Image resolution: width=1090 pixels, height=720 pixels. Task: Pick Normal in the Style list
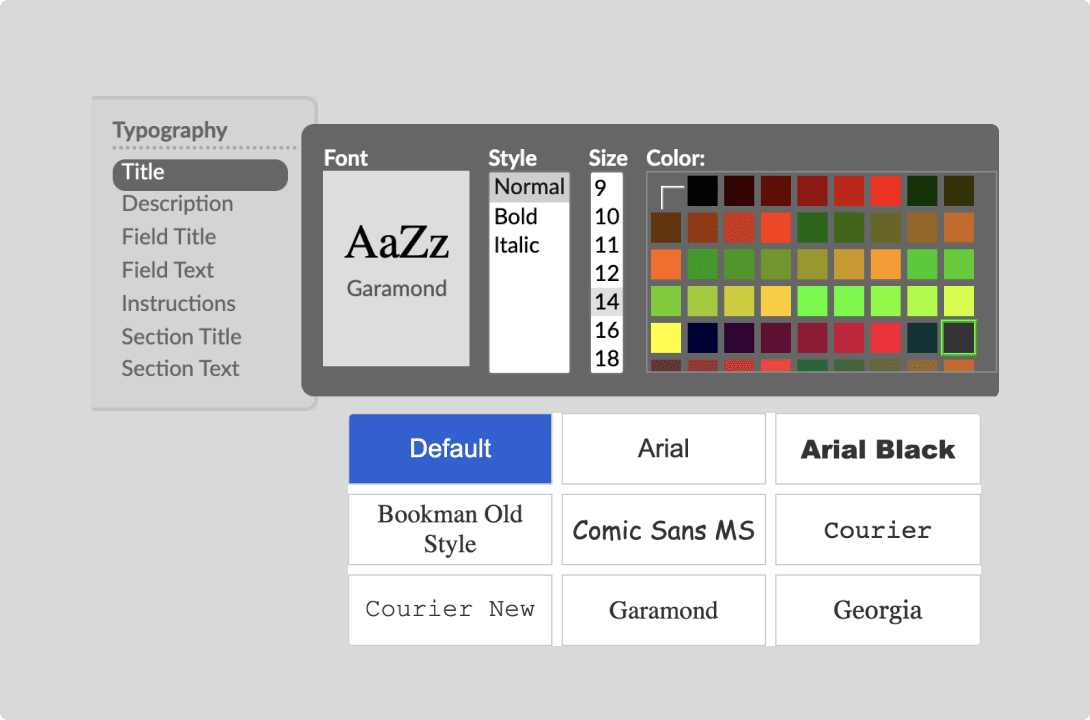tap(529, 187)
